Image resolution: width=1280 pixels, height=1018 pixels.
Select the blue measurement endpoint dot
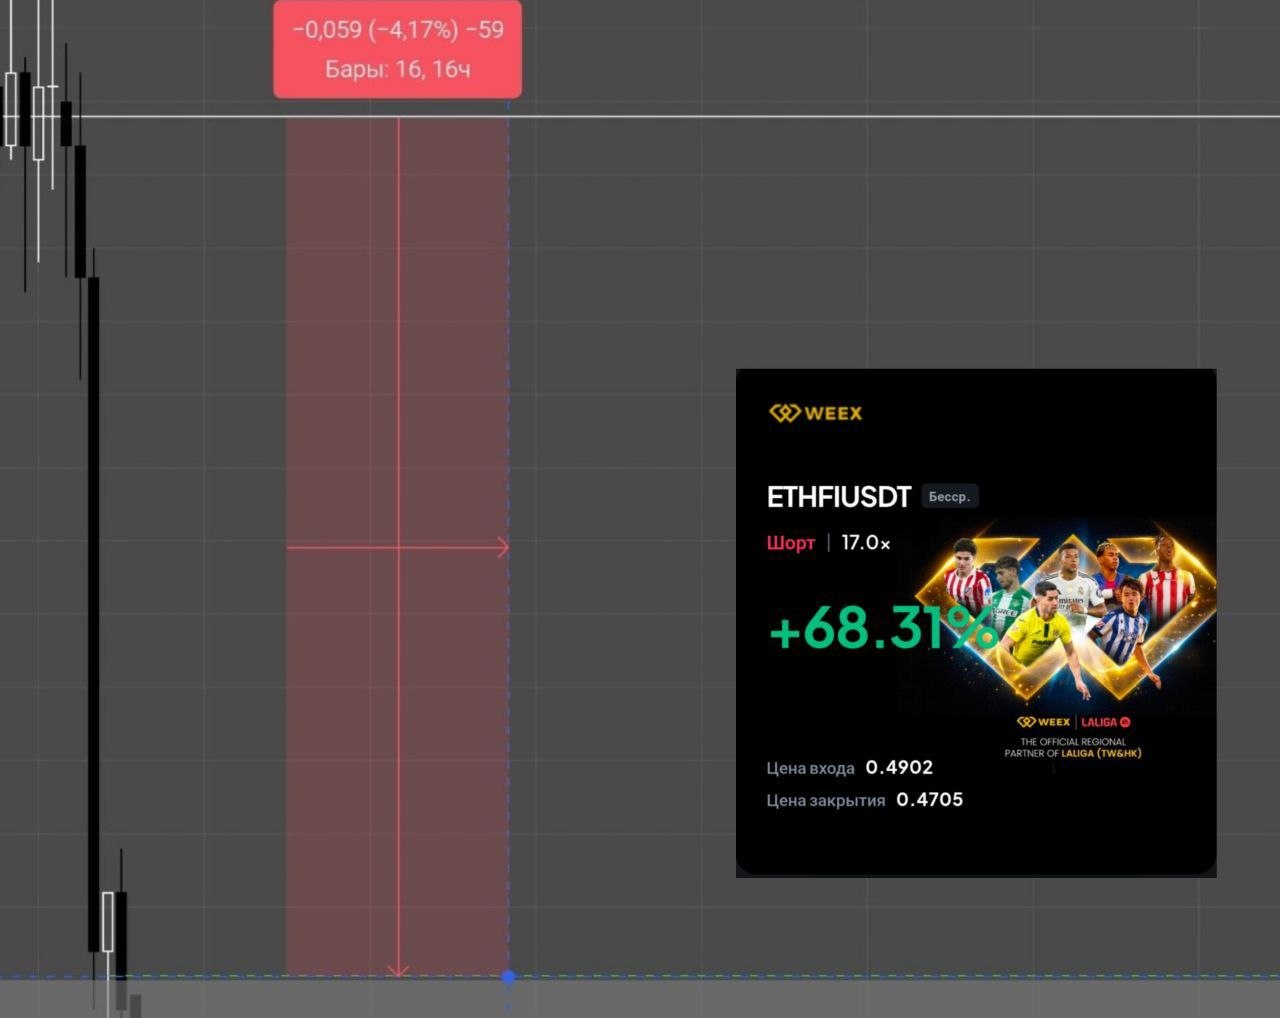coord(508,977)
